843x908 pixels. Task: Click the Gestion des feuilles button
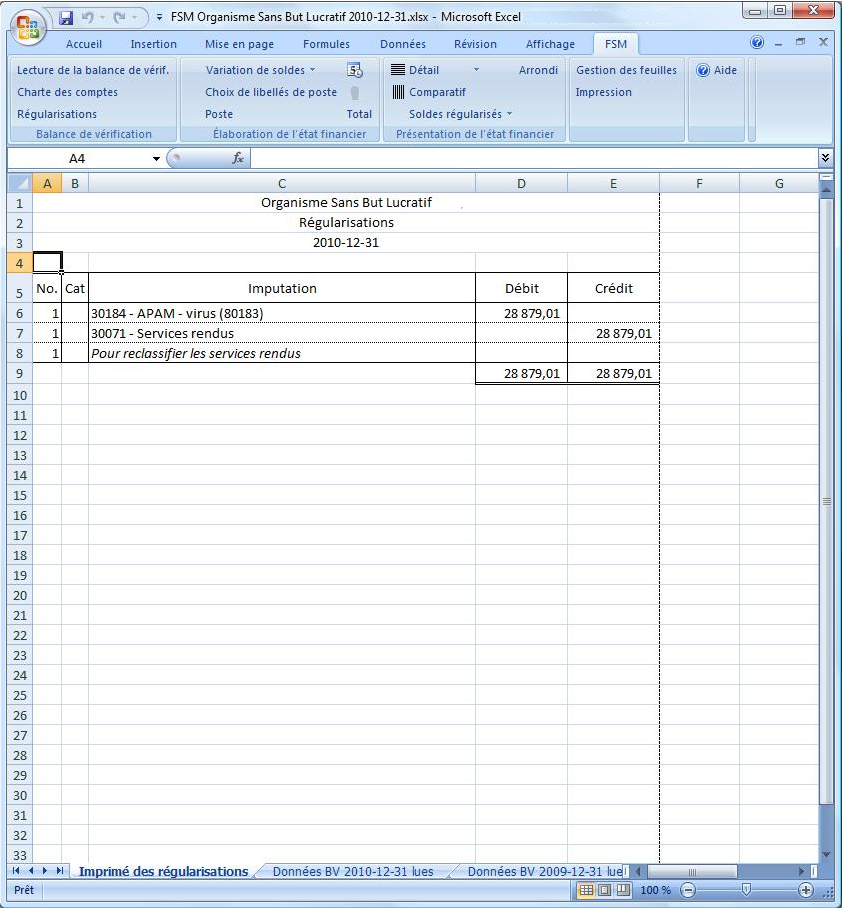pos(626,70)
